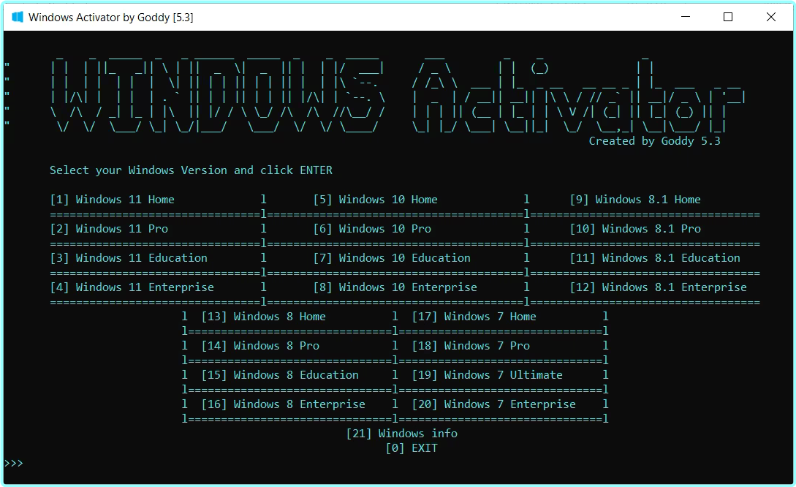Click '[14] Windows 8 Pro' option

click(x=260, y=346)
